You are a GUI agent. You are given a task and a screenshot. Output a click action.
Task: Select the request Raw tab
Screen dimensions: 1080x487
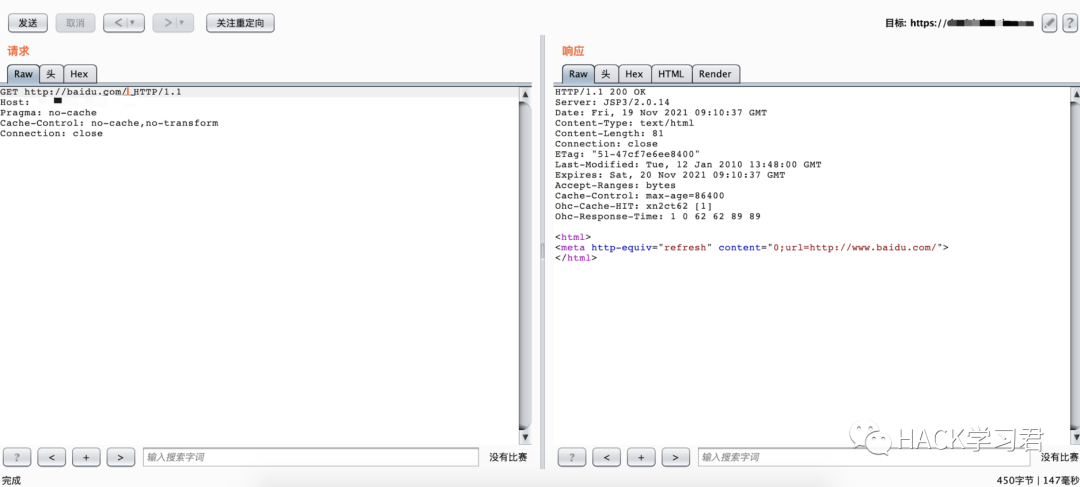tap(23, 74)
